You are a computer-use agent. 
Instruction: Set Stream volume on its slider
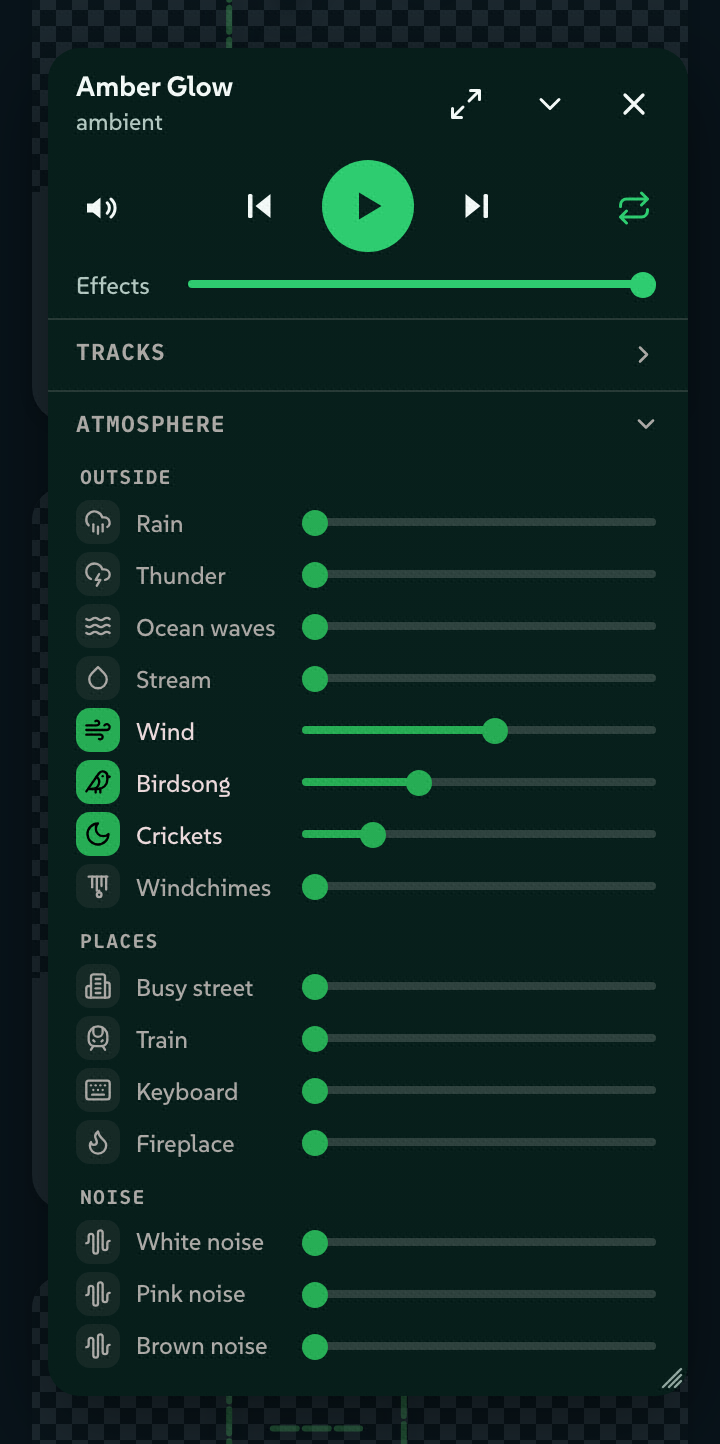[x=479, y=678]
